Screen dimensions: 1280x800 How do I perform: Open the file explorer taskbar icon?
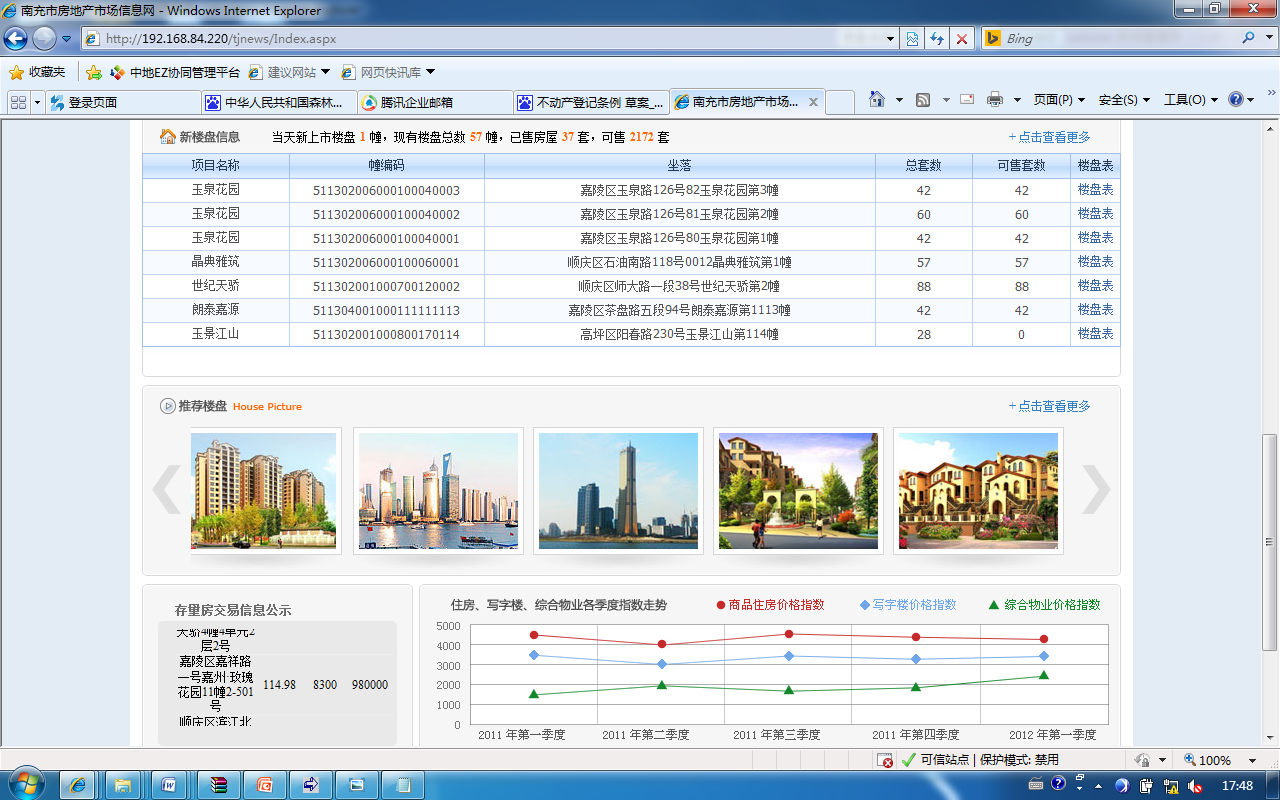coord(124,784)
